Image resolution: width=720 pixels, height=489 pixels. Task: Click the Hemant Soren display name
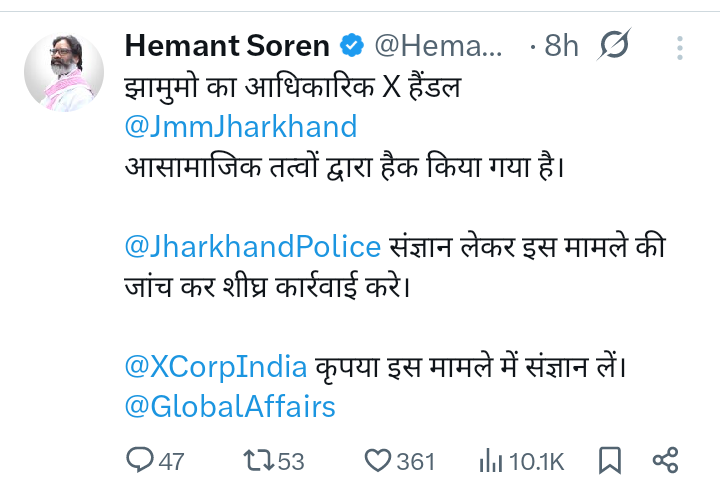tap(226, 46)
